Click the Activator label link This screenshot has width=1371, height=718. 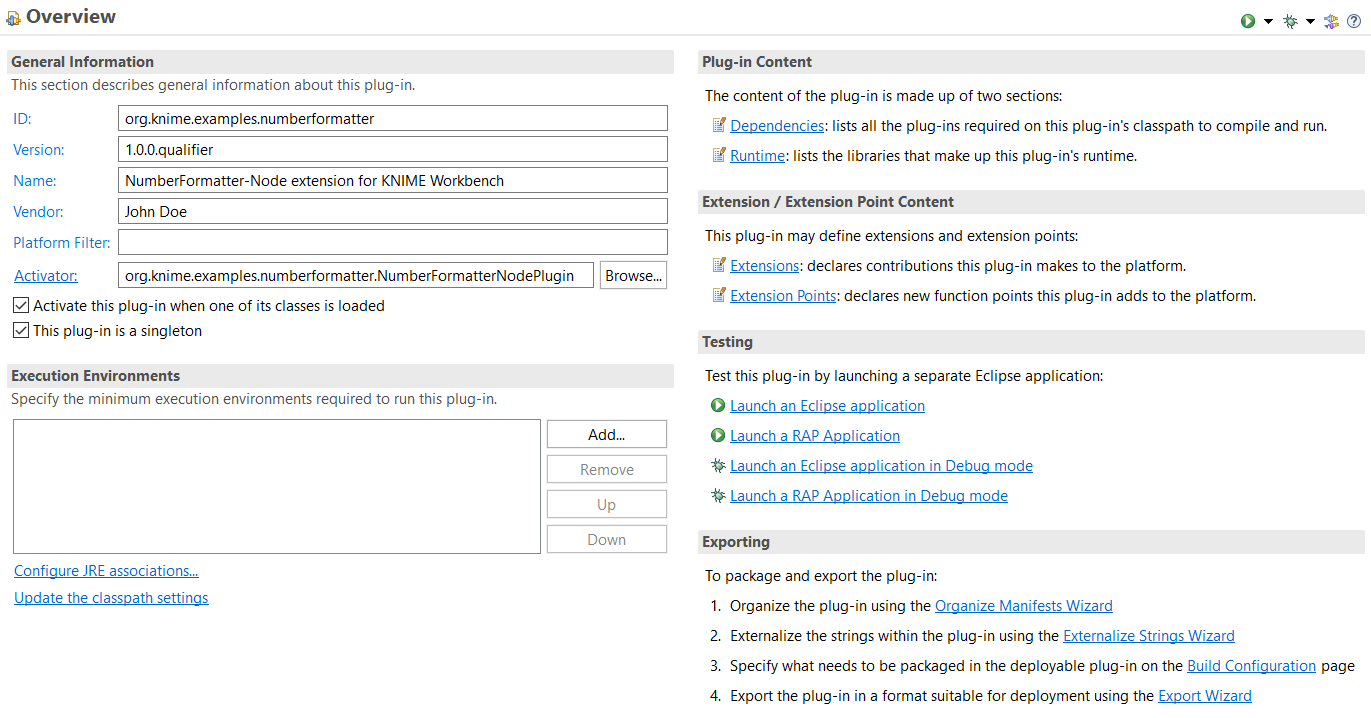[x=45, y=276]
